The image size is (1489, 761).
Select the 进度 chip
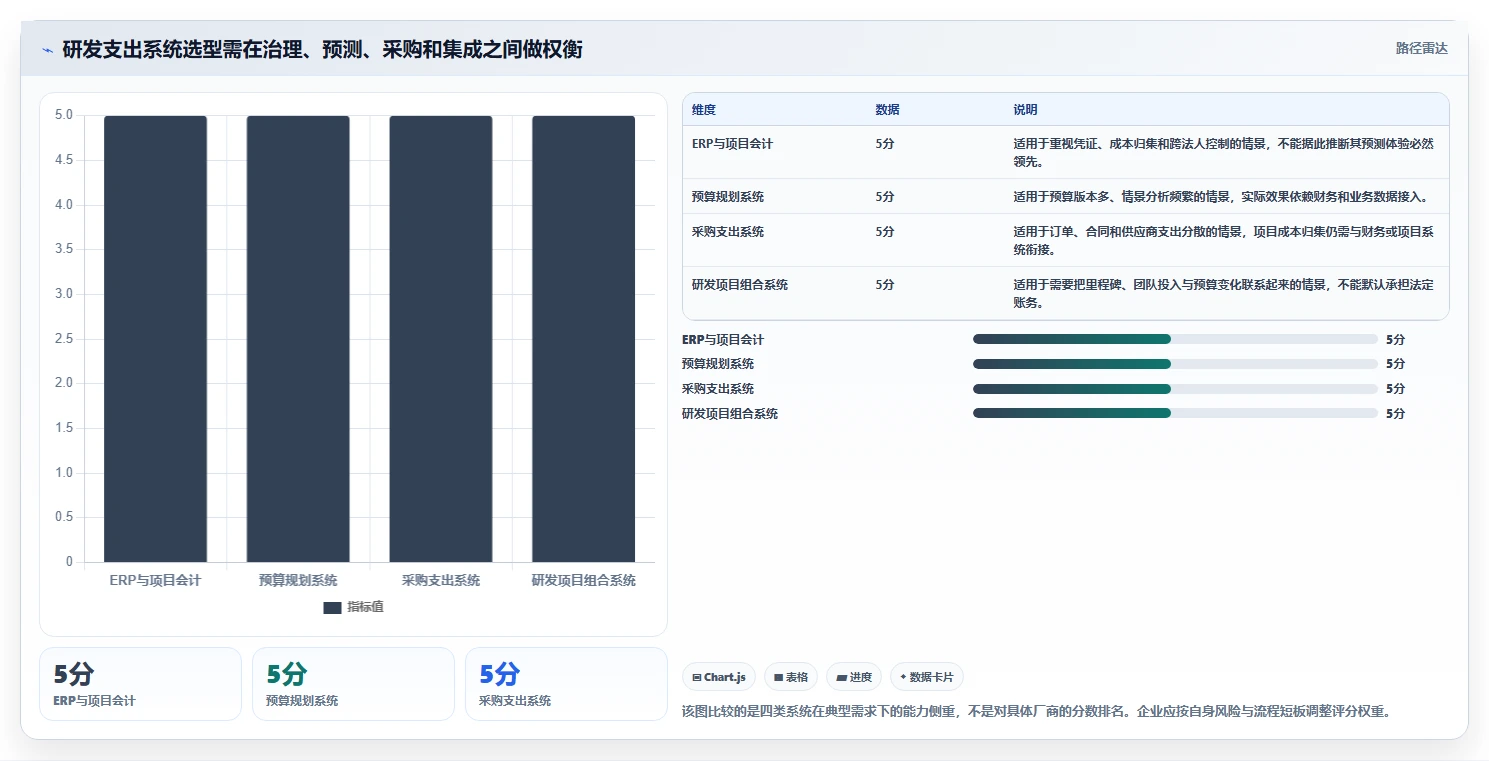854,677
